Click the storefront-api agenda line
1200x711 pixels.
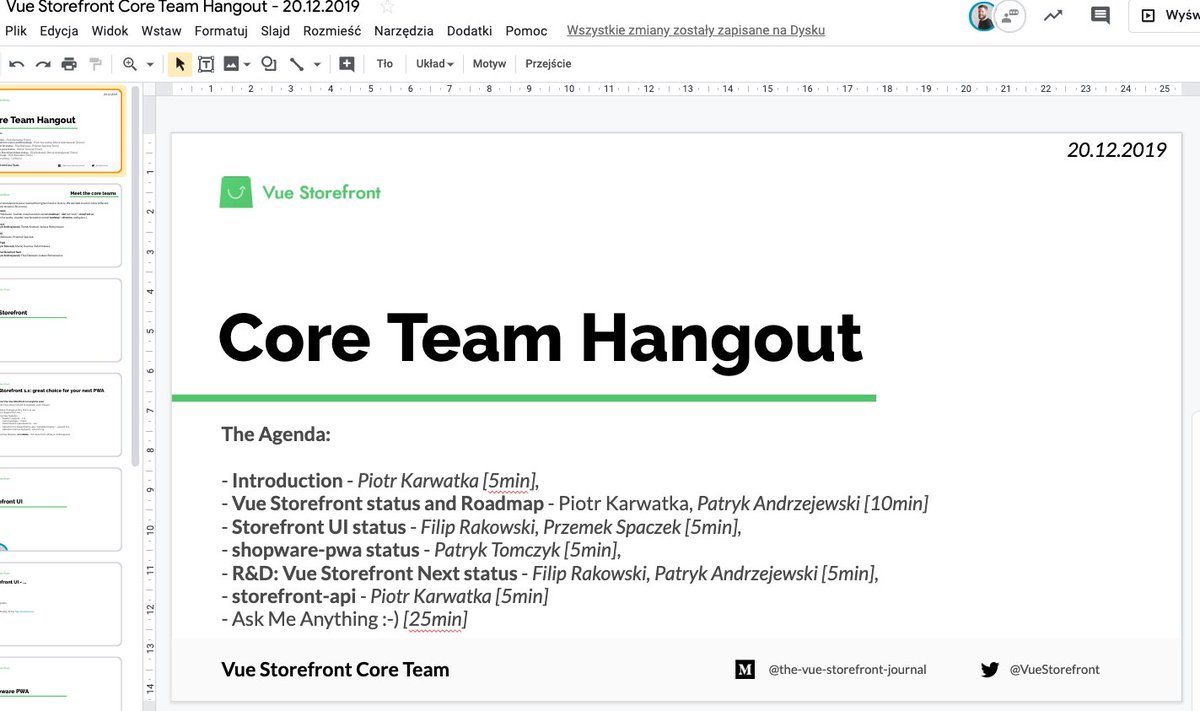pos(385,597)
